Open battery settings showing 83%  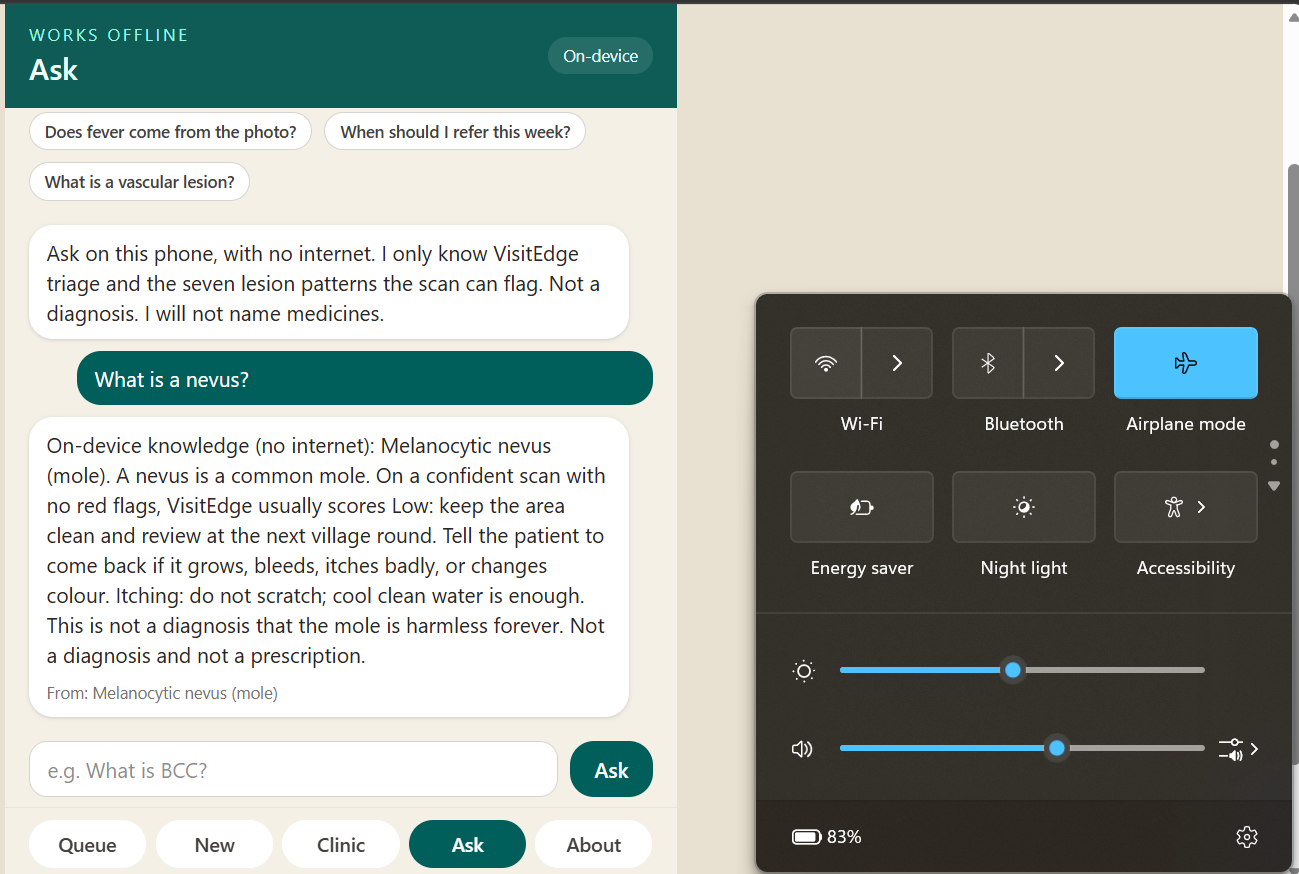pos(827,837)
